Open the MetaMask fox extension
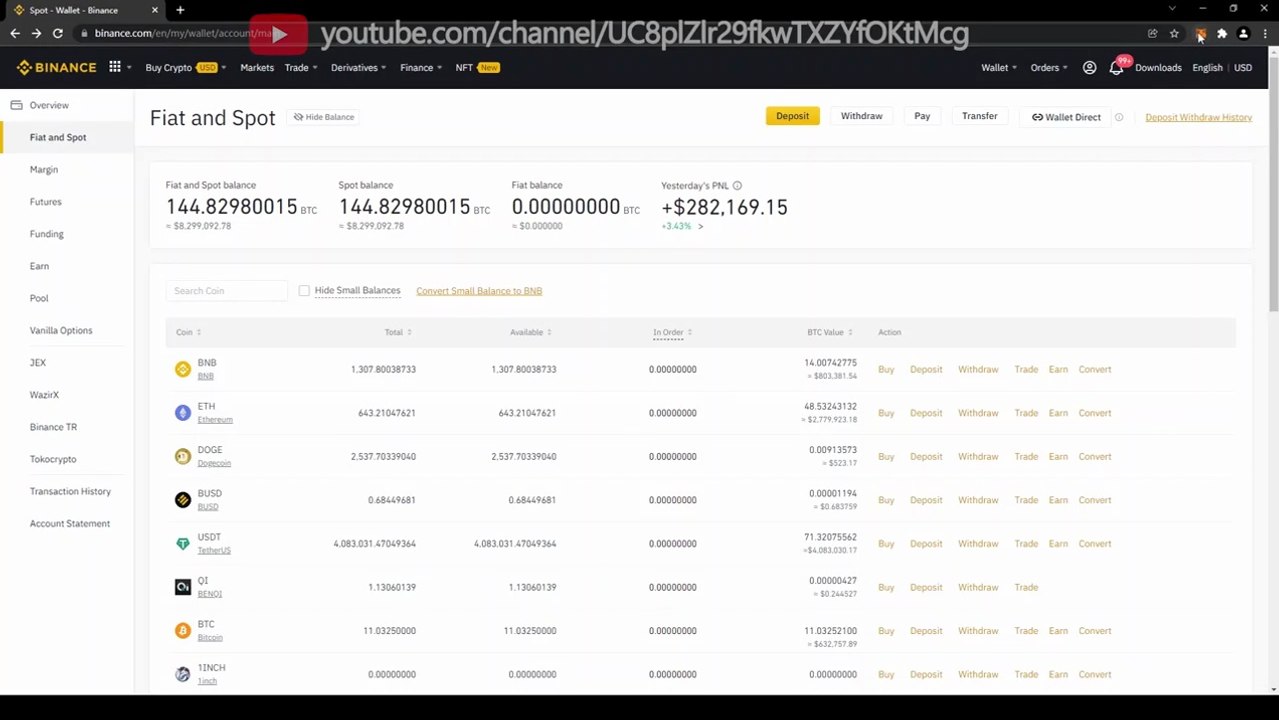 point(1200,33)
